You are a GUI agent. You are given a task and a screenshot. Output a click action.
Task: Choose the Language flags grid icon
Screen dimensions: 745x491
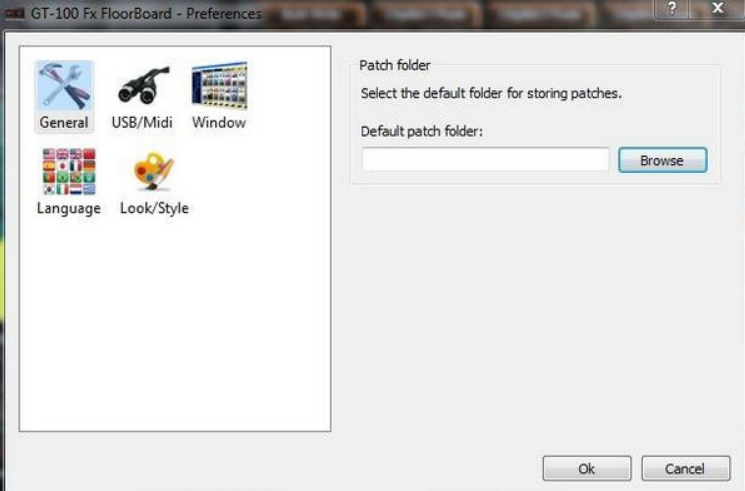69,172
